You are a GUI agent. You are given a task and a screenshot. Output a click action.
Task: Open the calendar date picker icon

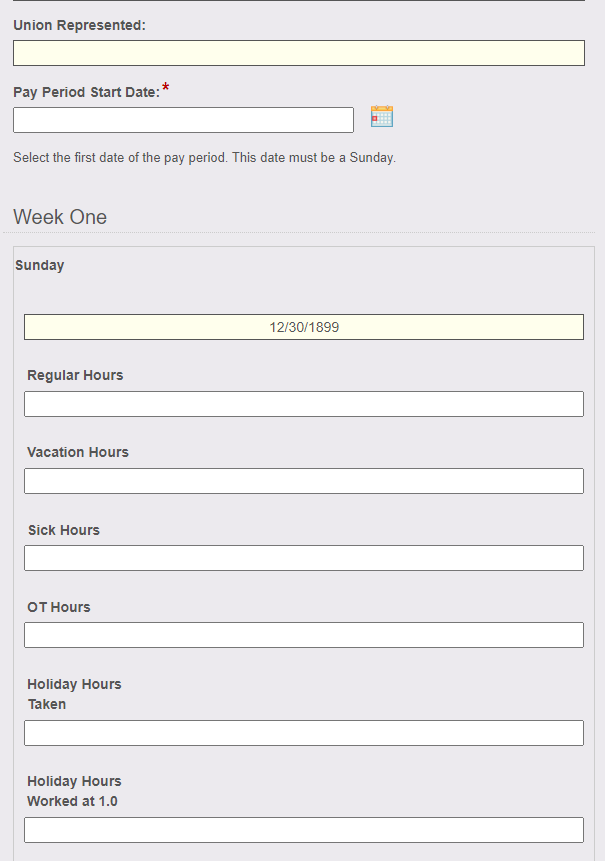pyautogui.click(x=382, y=116)
